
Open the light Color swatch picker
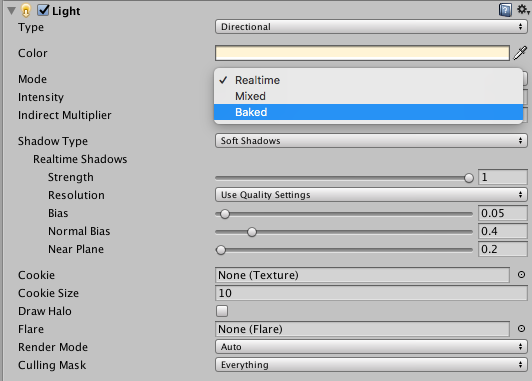pos(362,53)
